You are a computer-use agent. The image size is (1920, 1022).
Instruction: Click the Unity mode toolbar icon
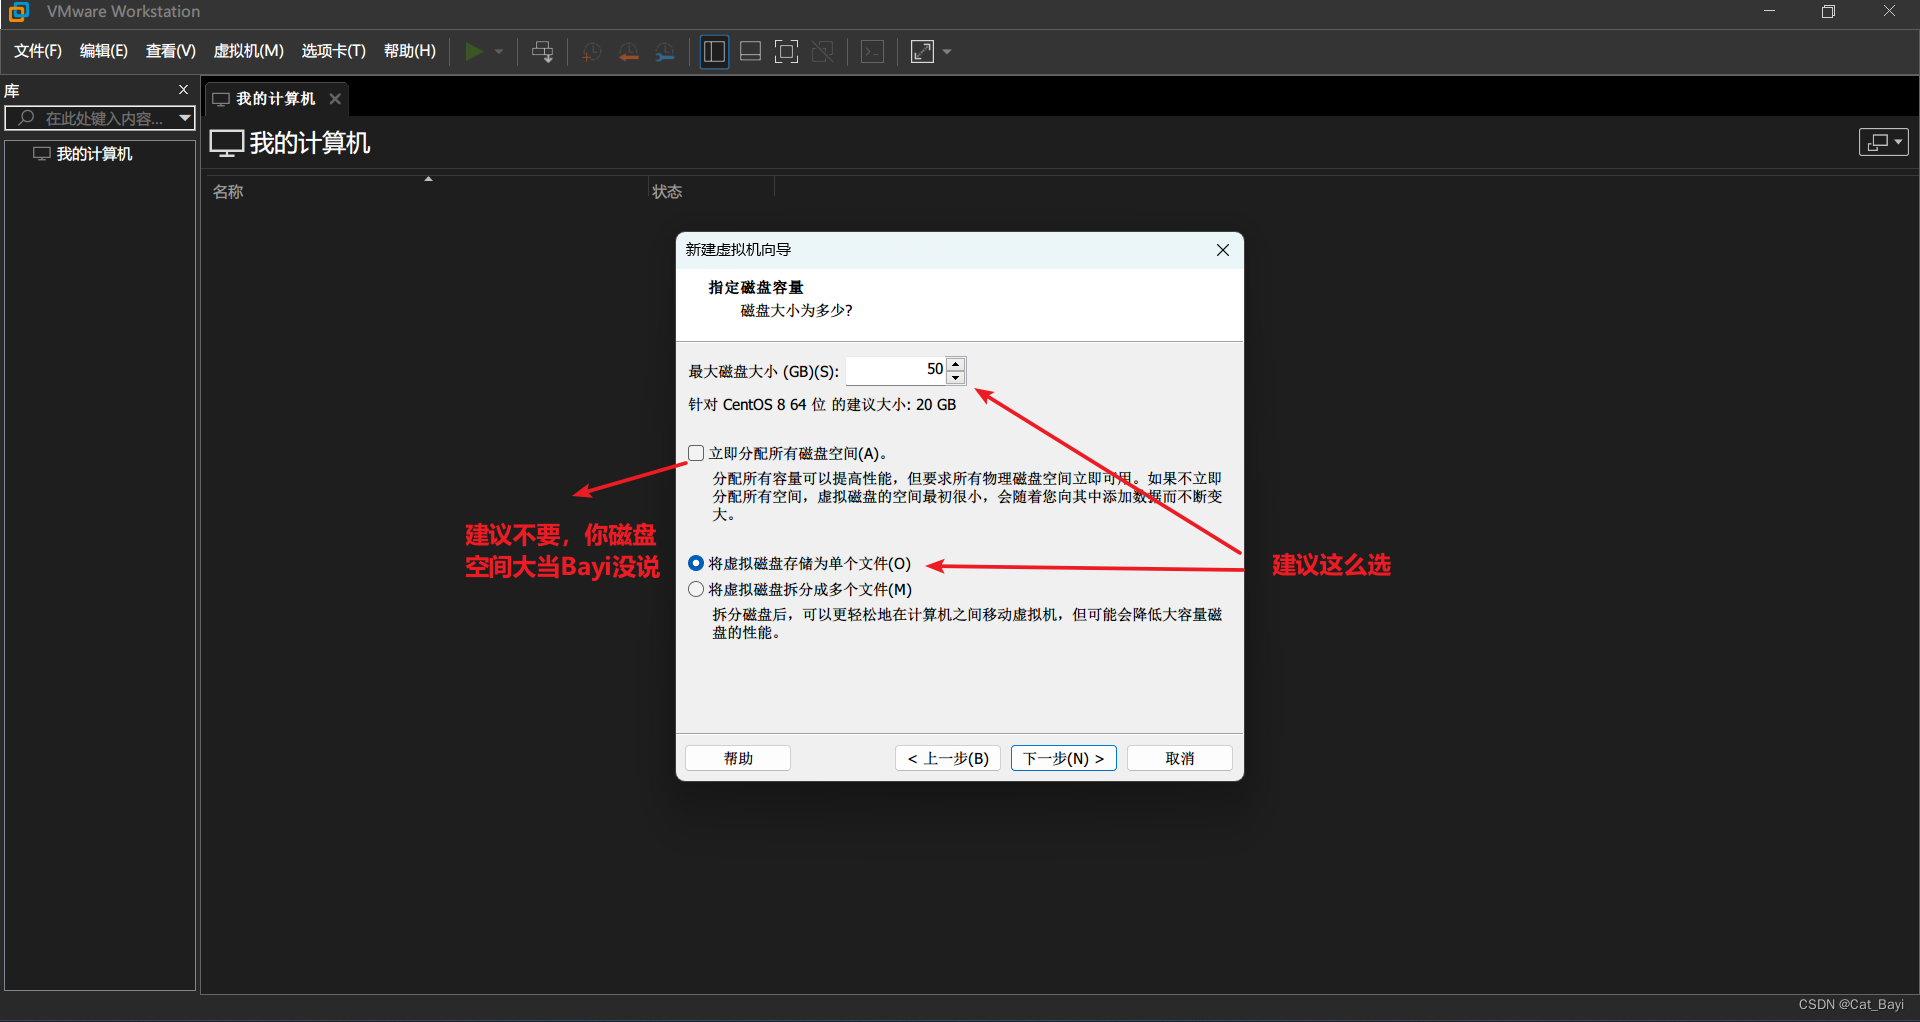(x=823, y=51)
